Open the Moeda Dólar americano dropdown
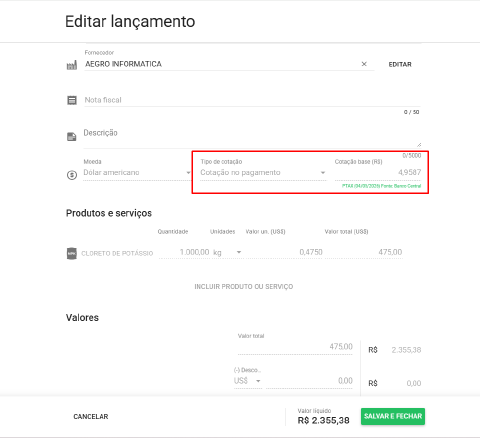Viewport: 480px width, 438px height. click(x=137, y=173)
